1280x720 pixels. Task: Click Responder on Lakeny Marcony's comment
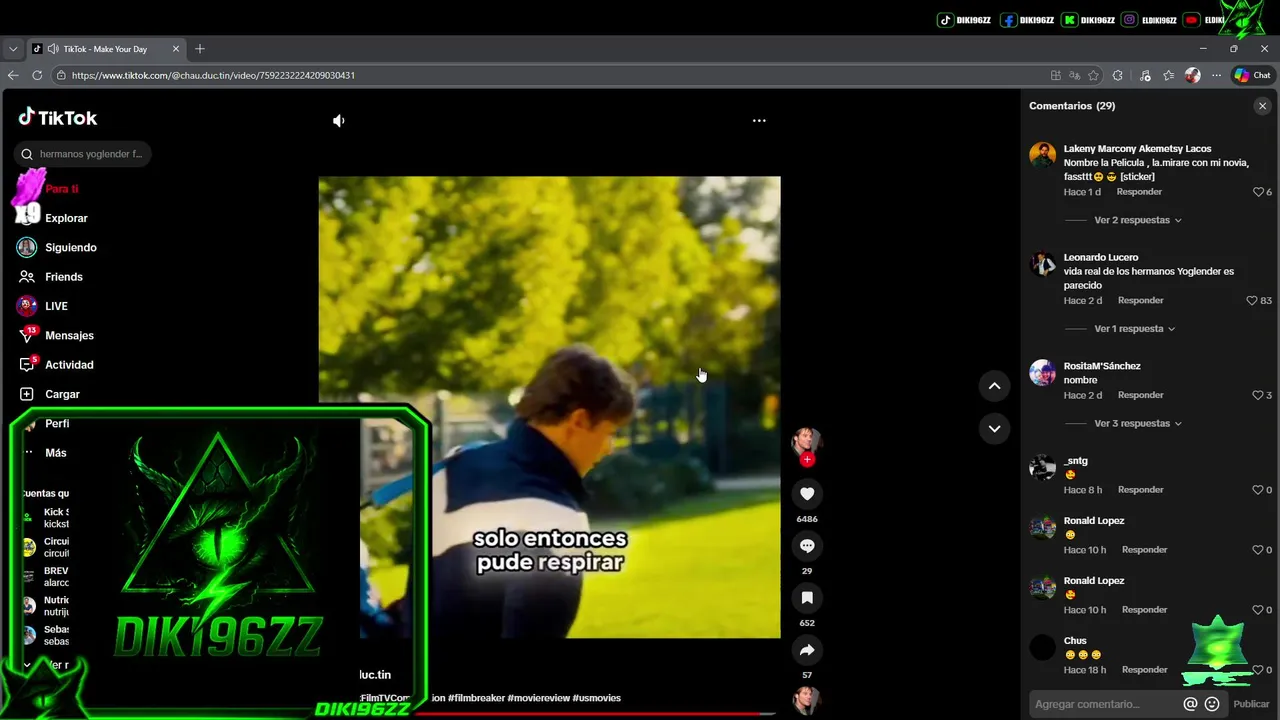coord(1139,192)
